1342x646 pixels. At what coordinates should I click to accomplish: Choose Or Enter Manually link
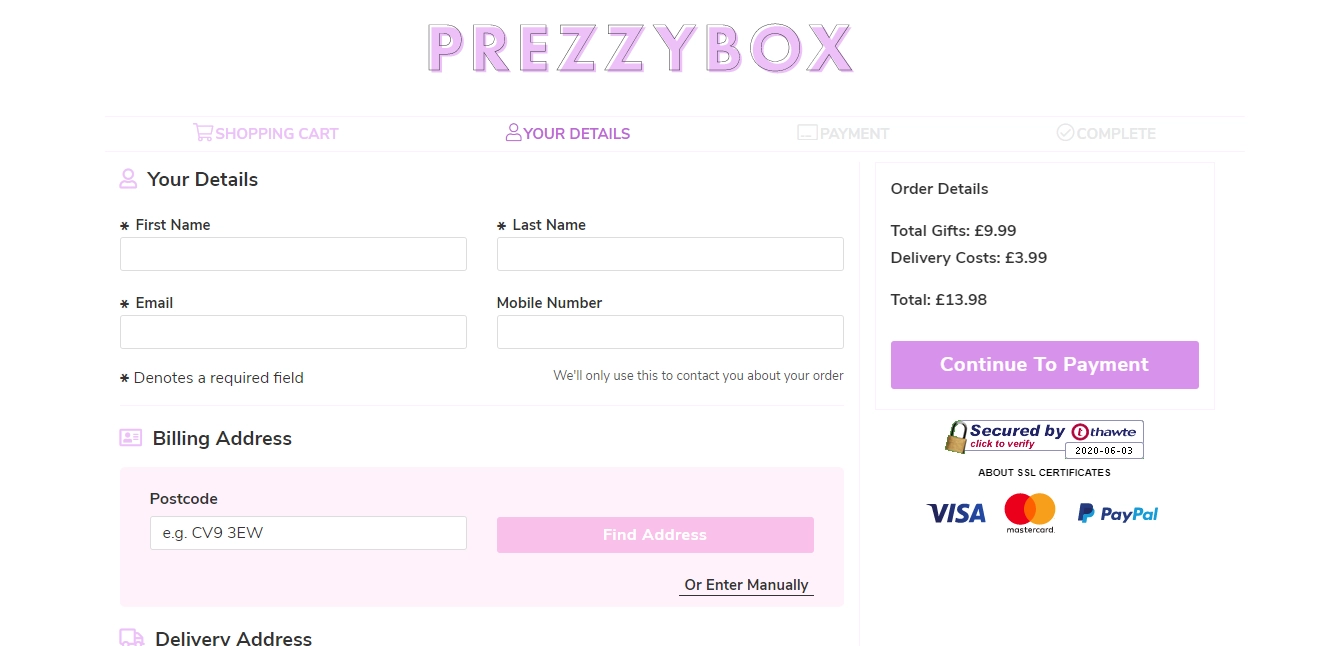click(746, 585)
